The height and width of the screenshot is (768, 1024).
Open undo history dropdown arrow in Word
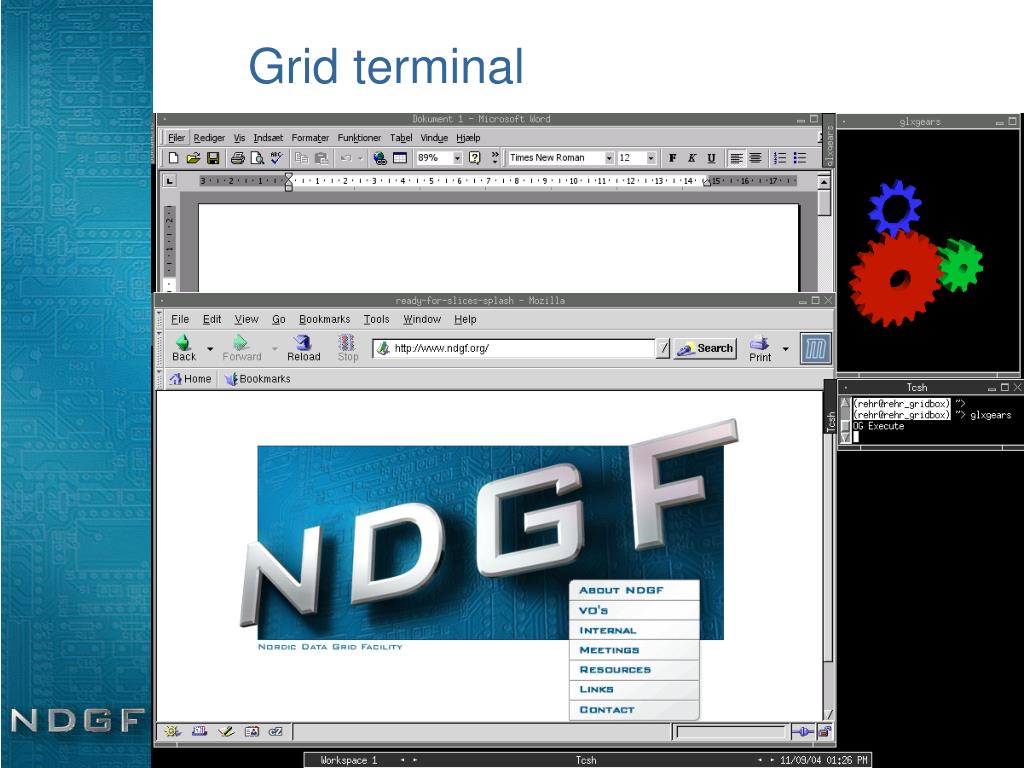tap(360, 158)
